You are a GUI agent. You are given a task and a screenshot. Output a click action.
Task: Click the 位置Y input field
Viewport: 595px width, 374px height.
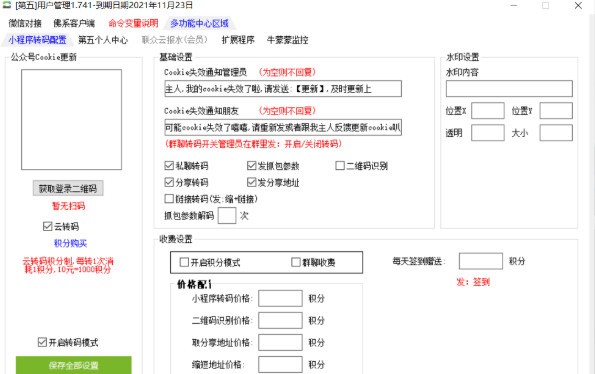click(x=556, y=111)
